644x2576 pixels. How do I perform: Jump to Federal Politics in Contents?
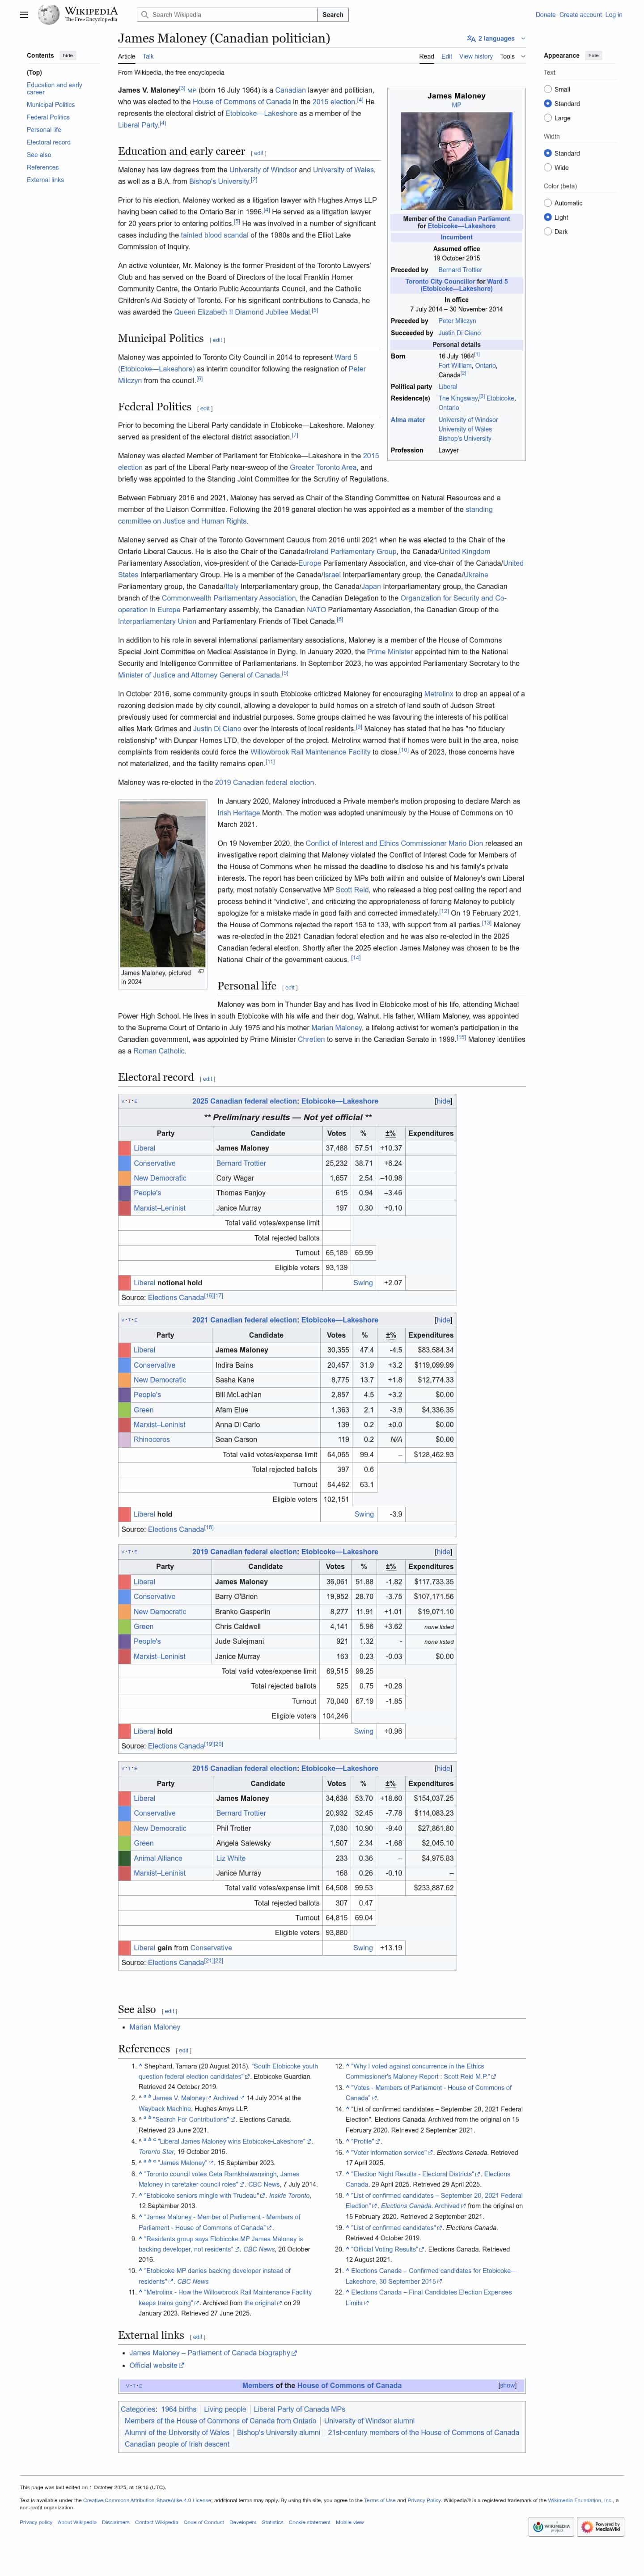click(x=48, y=117)
